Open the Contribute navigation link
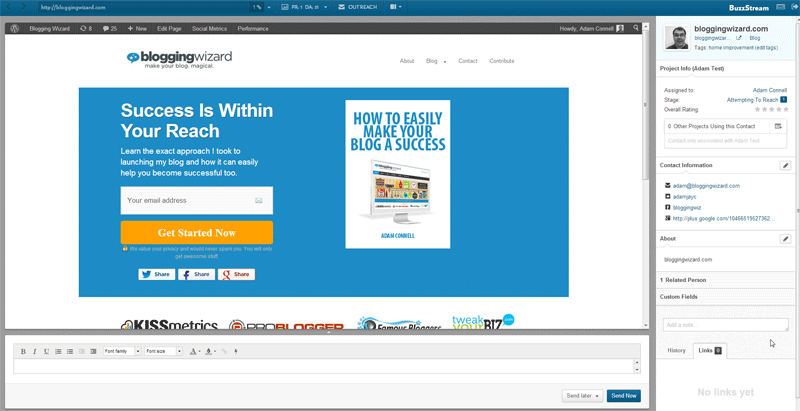Screen dimensions: 800x411 point(502,61)
